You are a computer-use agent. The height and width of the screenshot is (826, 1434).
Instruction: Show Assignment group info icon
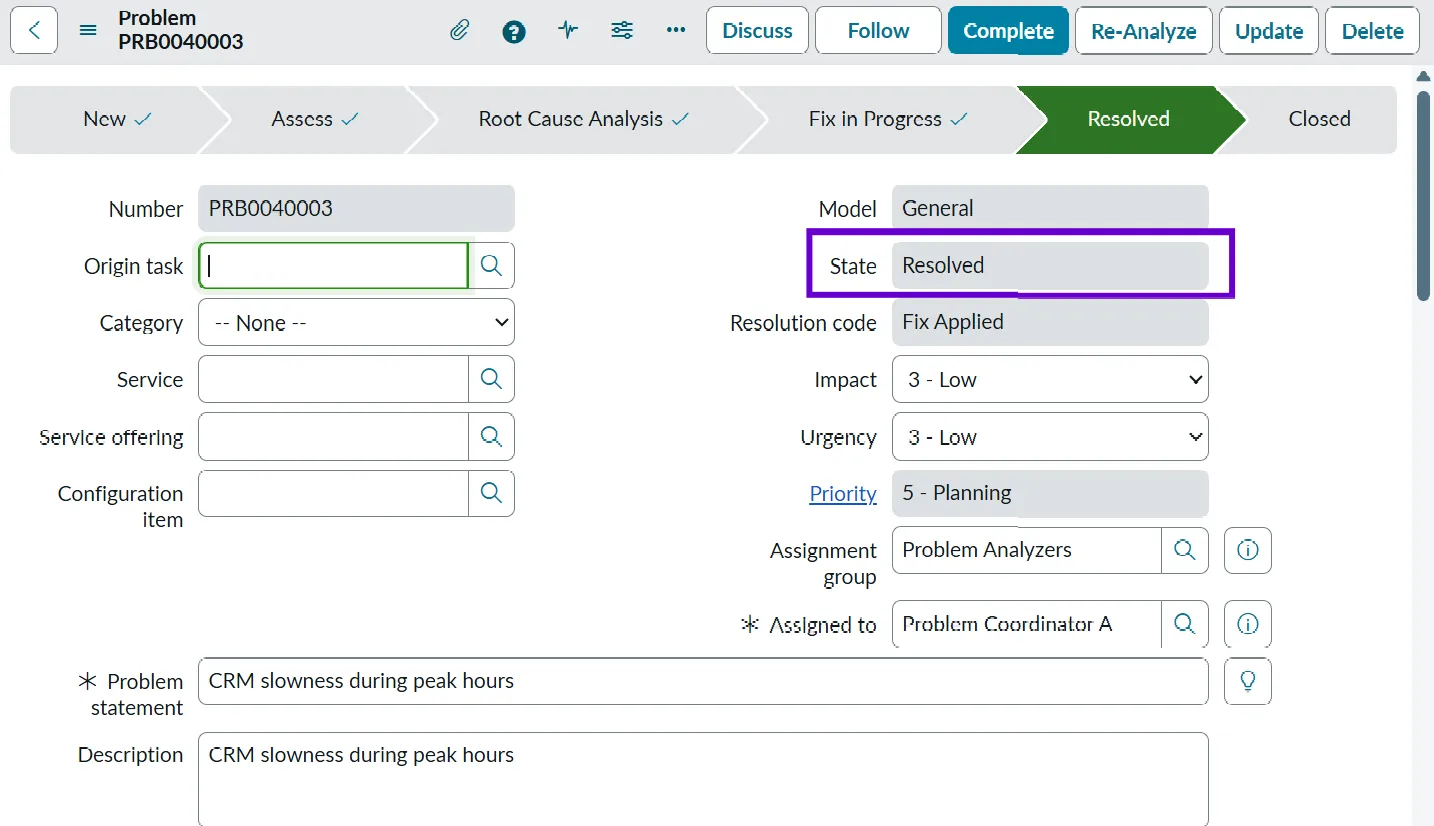tap(1247, 550)
